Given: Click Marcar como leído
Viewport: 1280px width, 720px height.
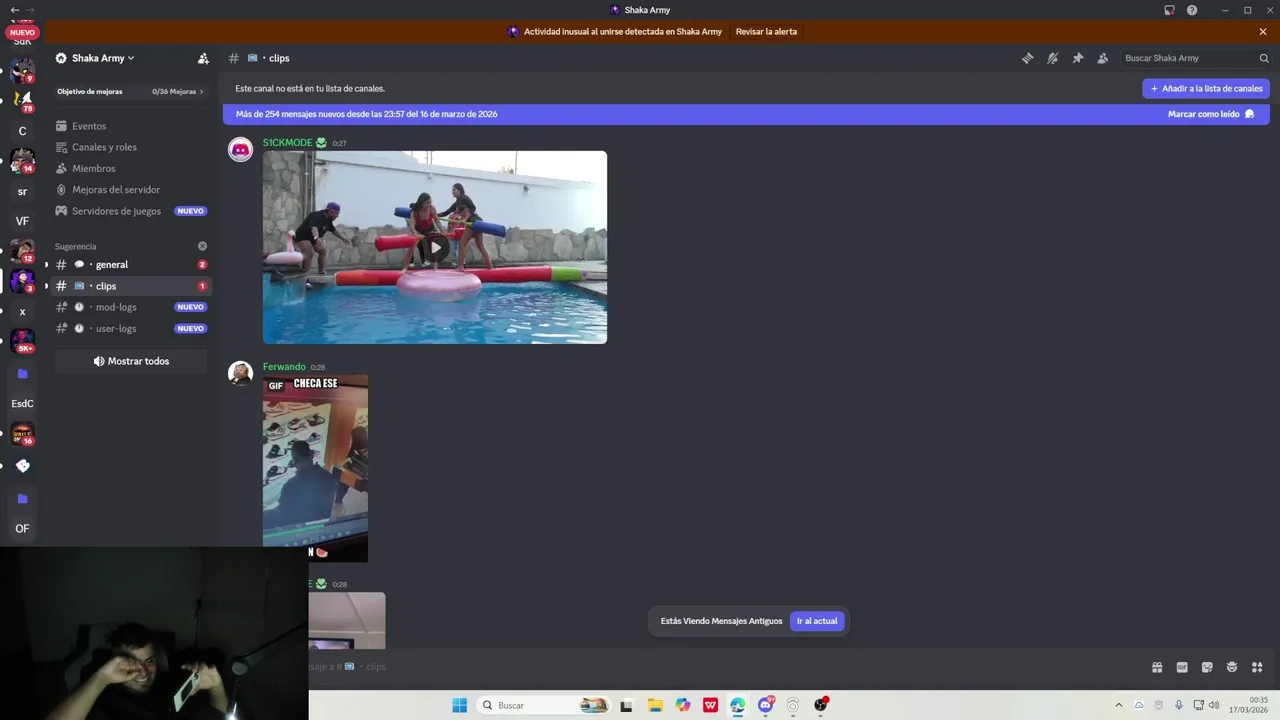Looking at the screenshot, I should pos(1210,114).
